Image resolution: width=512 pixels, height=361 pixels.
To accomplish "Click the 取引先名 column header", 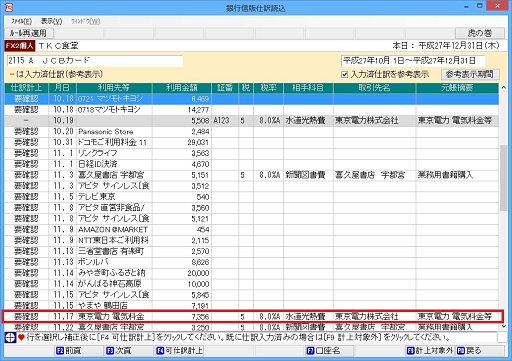I will click(x=374, y=88).
